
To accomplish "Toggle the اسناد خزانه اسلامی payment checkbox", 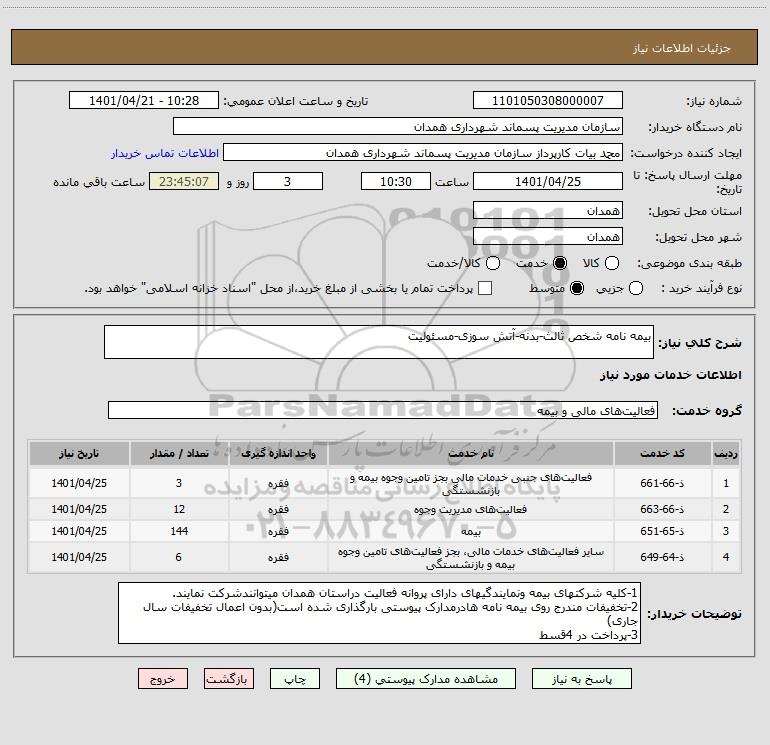I will (485, 288).
